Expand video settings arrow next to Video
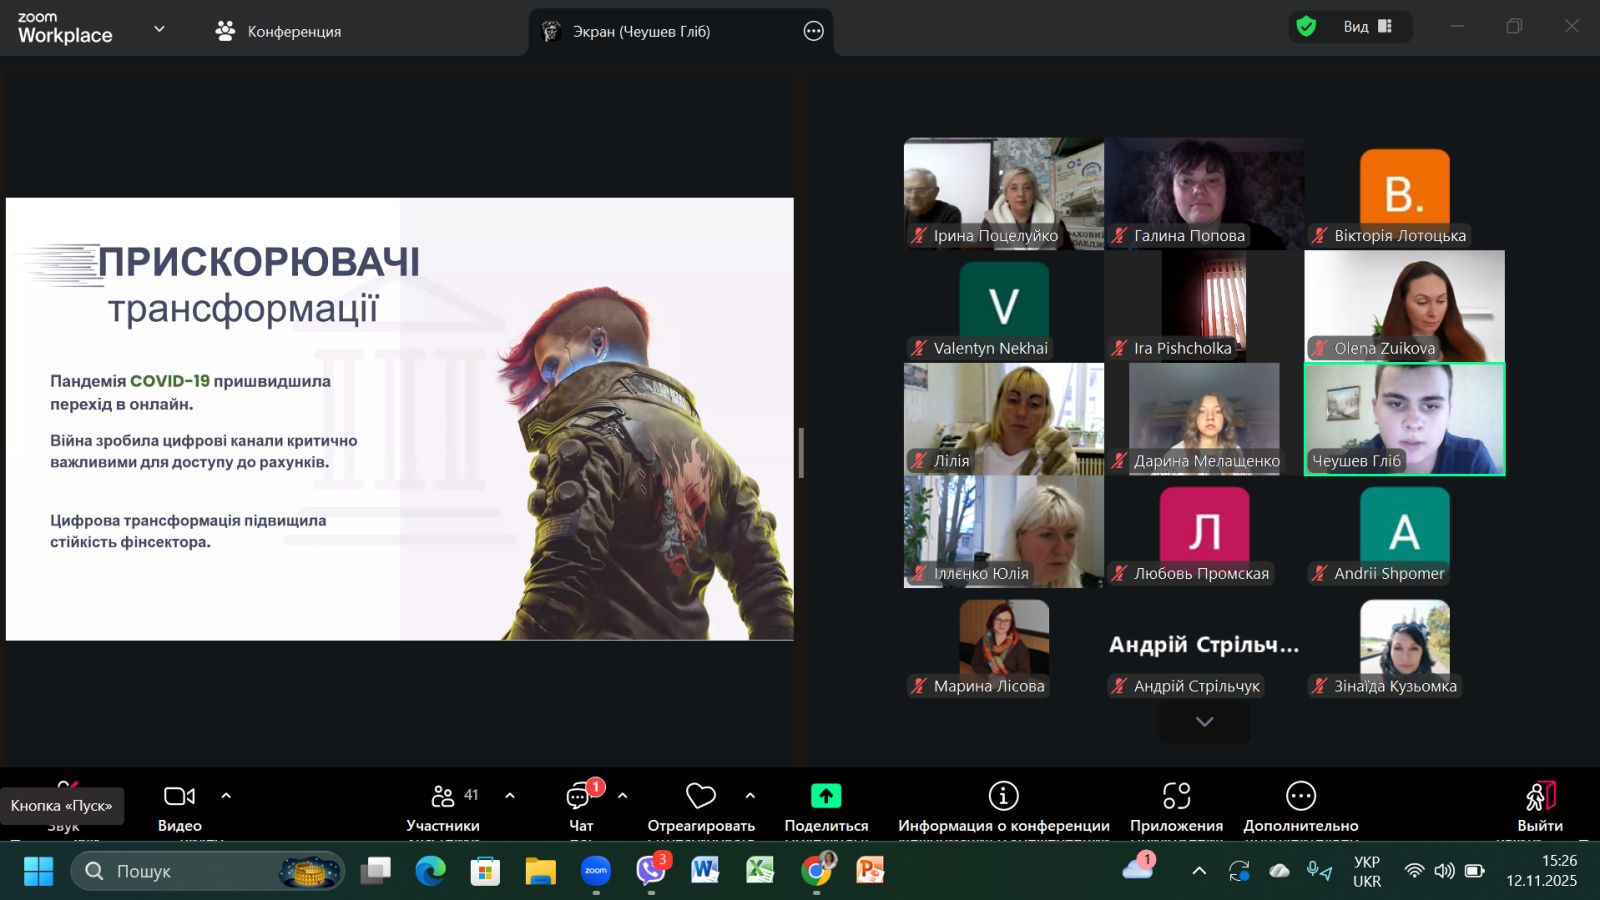 (226, 796)
